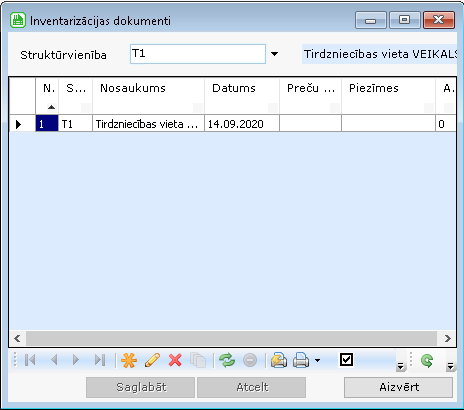Toggle the checkbox in the bottom toolbar
The height and width of the screenshot is (410, 464).
346,360
